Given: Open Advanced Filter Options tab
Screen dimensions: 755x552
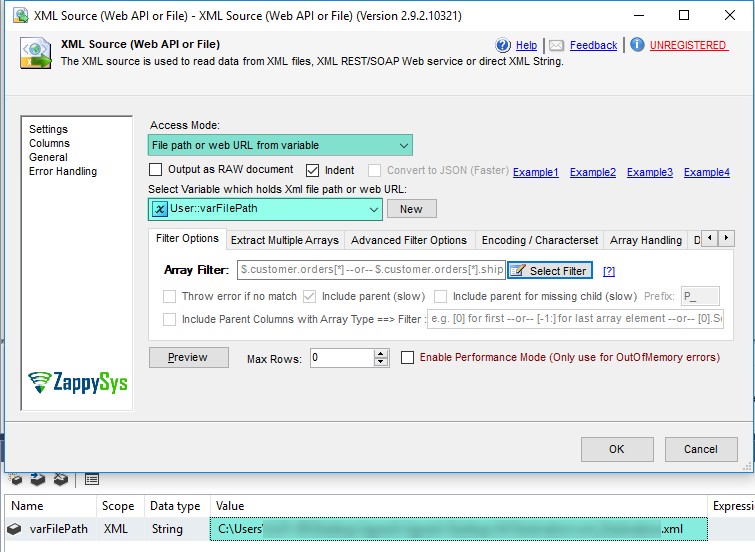Looking at the screenshot, I should pyautogui.click(x=409, y=240).
